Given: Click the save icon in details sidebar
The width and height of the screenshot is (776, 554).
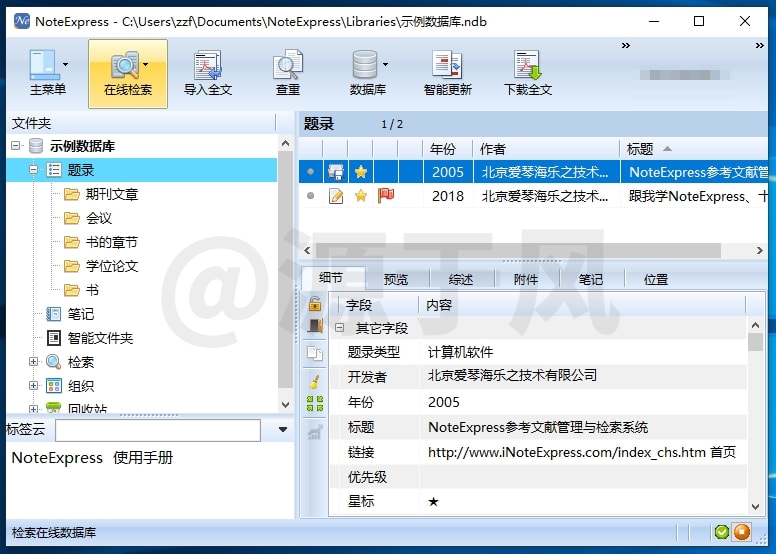Looking at the screenshot, I should [x=315, y=326].
